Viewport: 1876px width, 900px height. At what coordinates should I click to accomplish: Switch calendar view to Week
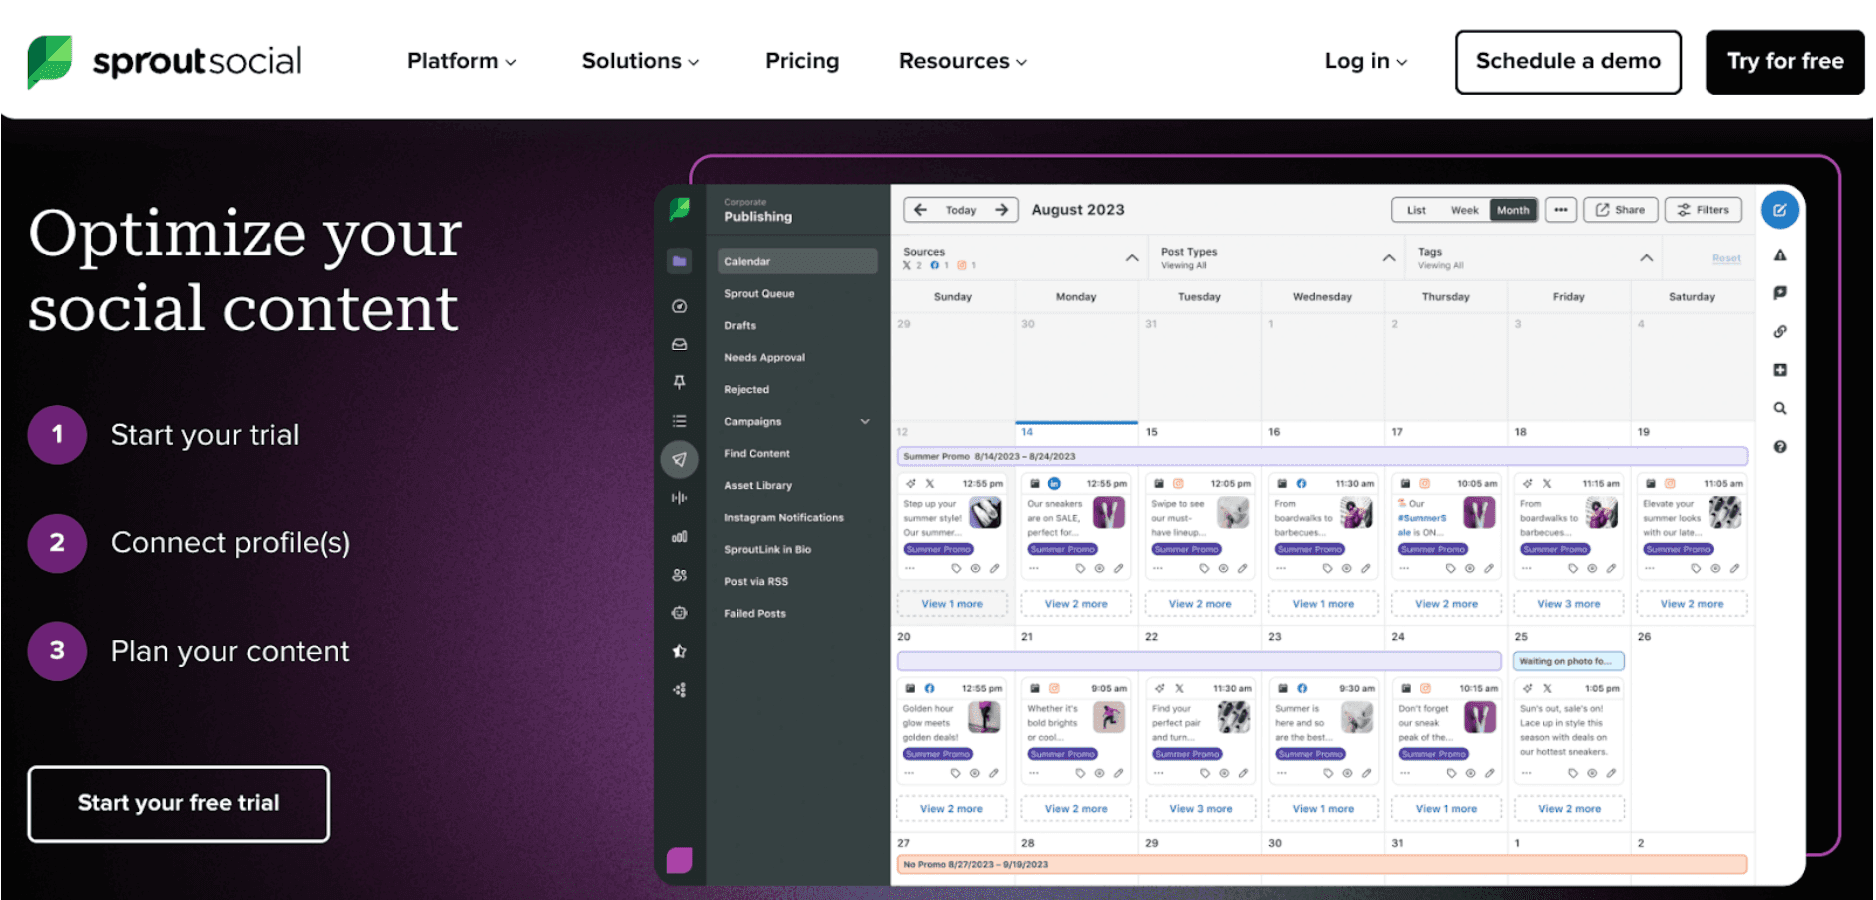click(1463, 210)
